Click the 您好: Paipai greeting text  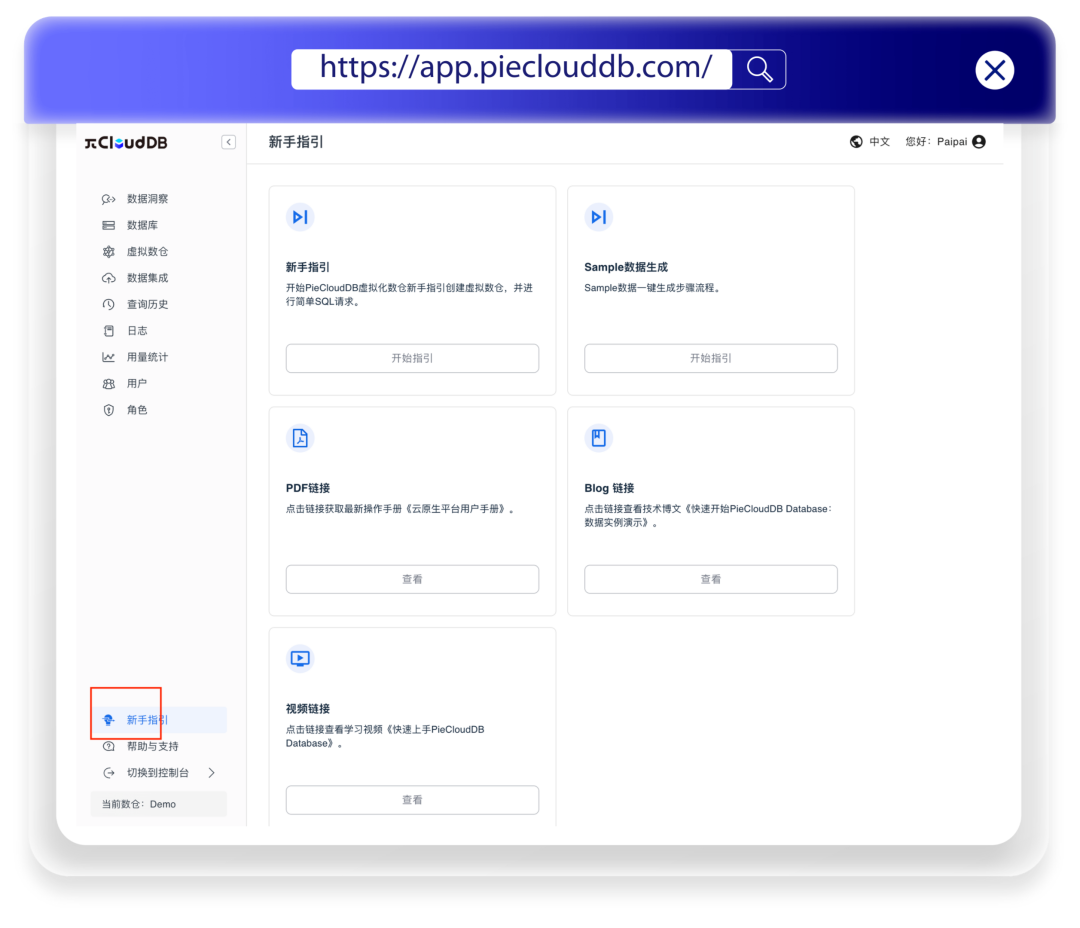coord(936,142)
